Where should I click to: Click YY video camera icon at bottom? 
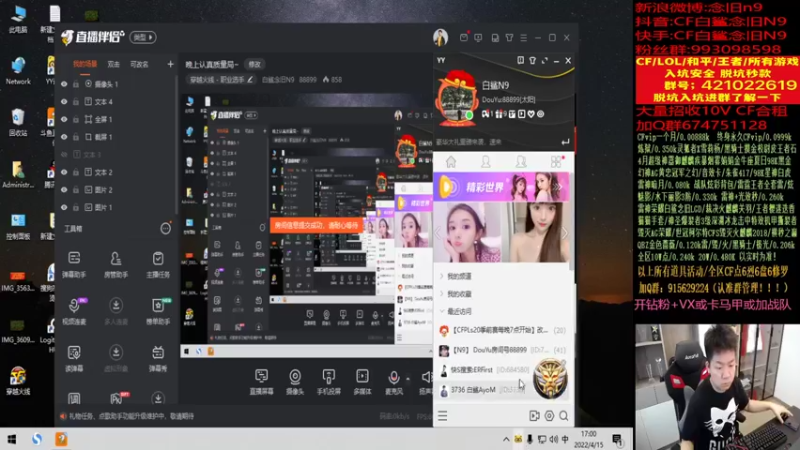[x=534, y=416]
